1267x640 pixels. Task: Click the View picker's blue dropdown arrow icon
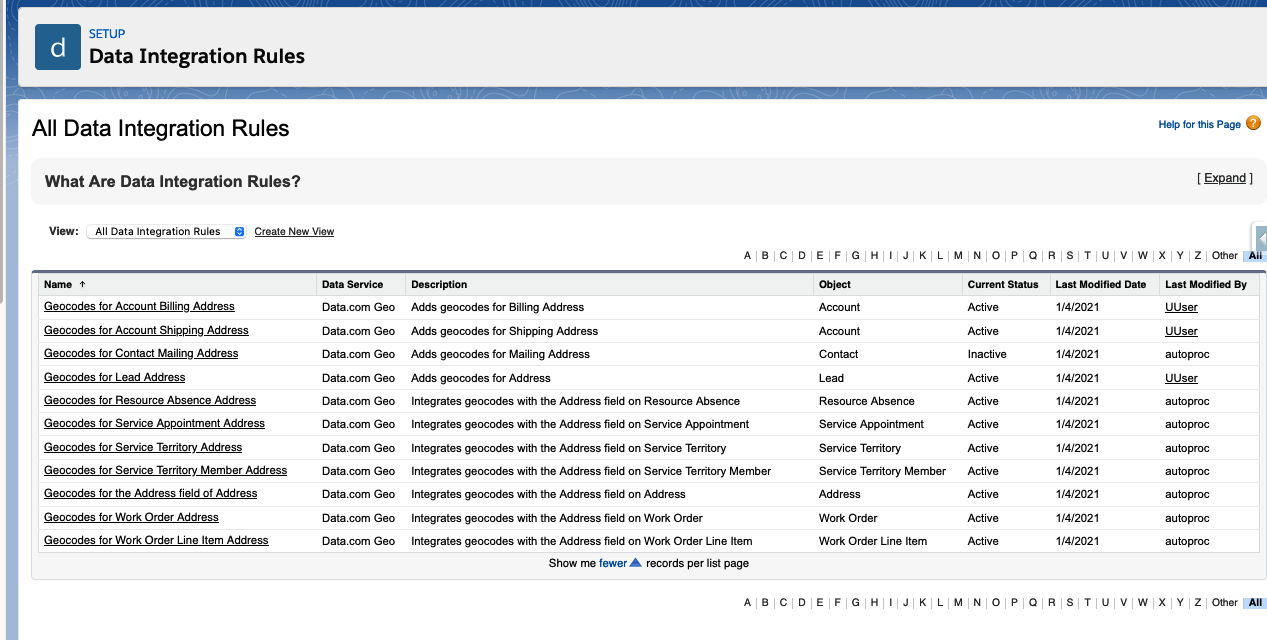(x=238, y=231)
